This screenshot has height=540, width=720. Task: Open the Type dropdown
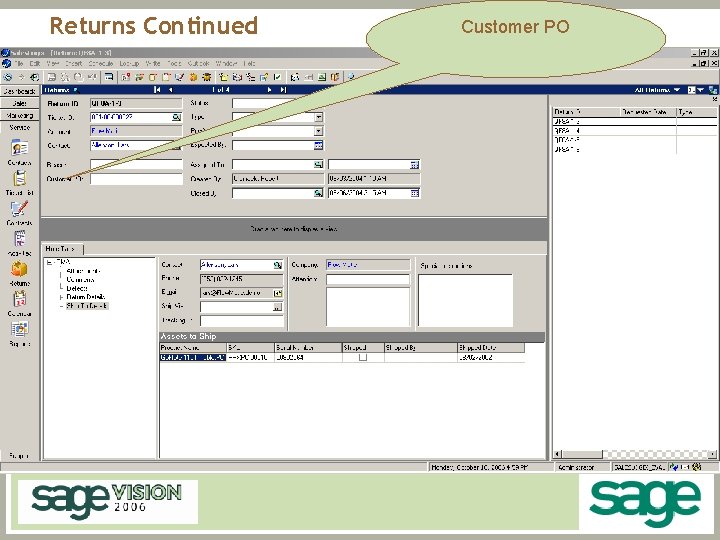pyautogui.click(x=318, y=118)
